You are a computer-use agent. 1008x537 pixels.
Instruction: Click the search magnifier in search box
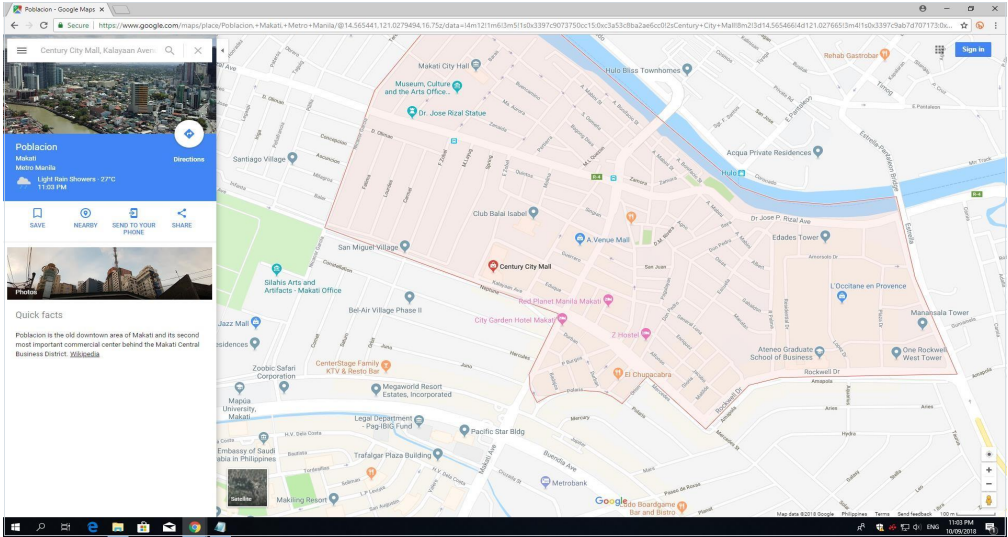pos(170,50)
